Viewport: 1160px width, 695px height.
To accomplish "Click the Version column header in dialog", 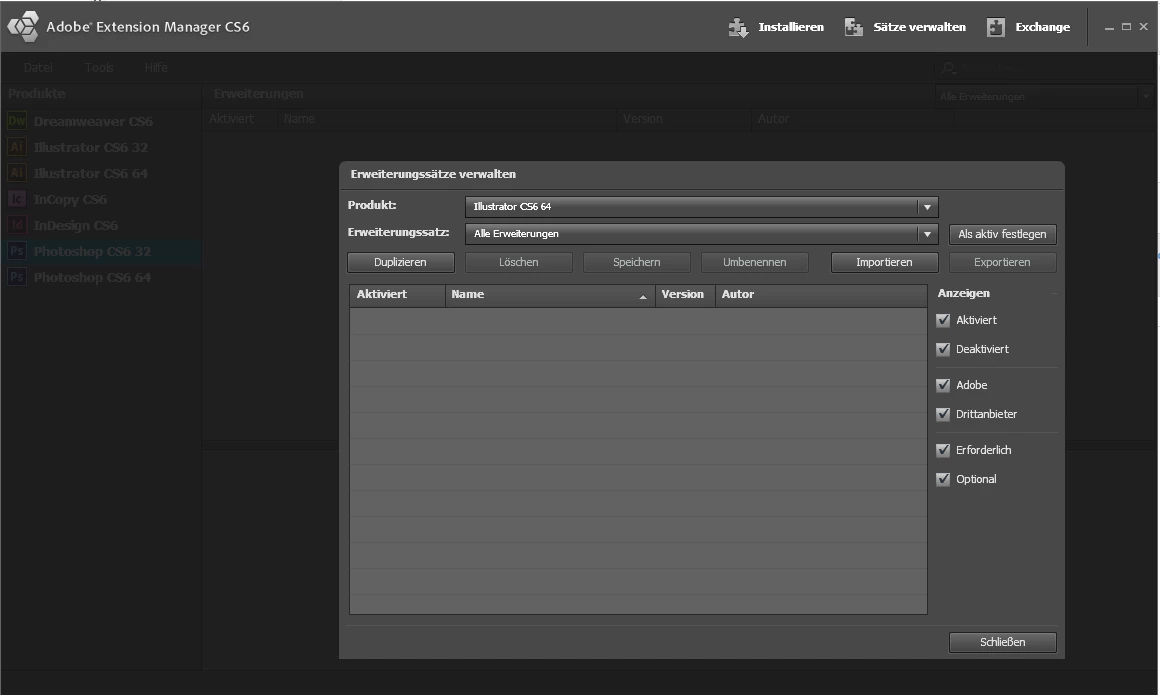I will (685, 295).
